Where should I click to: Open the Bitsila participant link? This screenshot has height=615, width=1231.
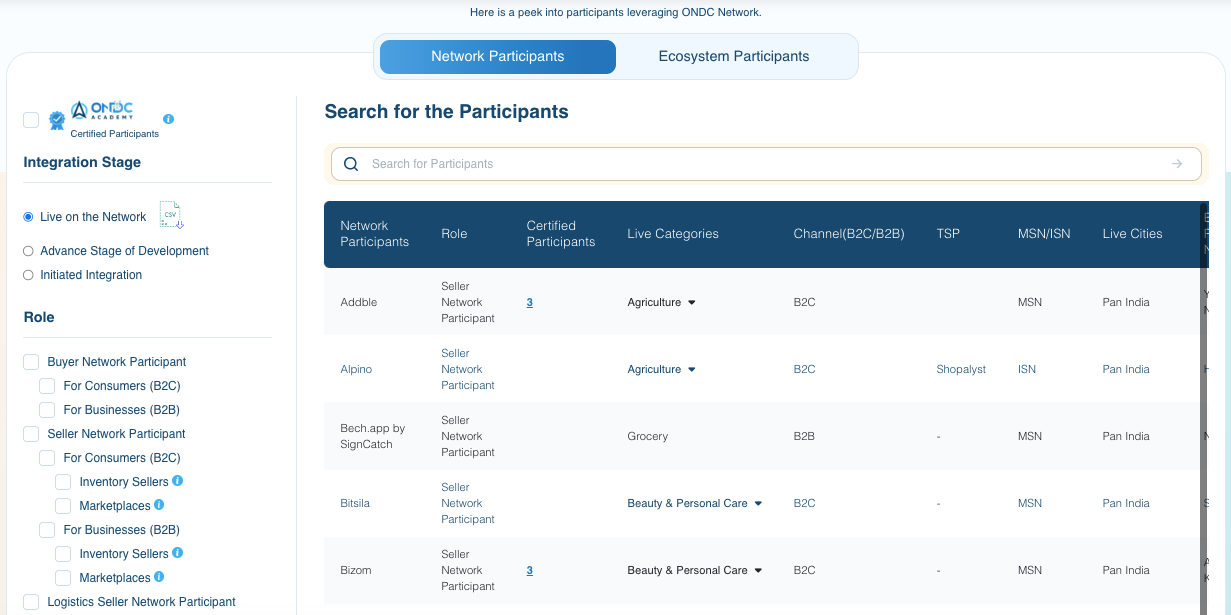click(355, 503)
